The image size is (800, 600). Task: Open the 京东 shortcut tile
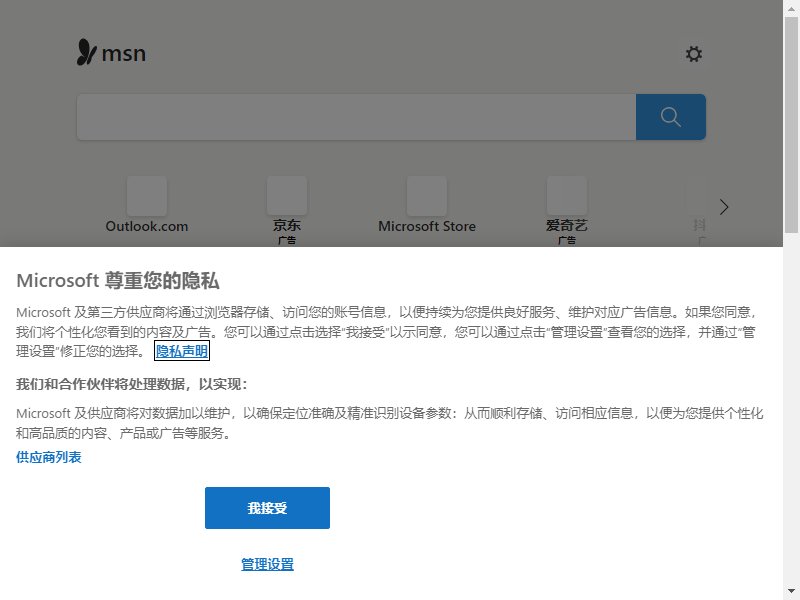tap(287, 210)
